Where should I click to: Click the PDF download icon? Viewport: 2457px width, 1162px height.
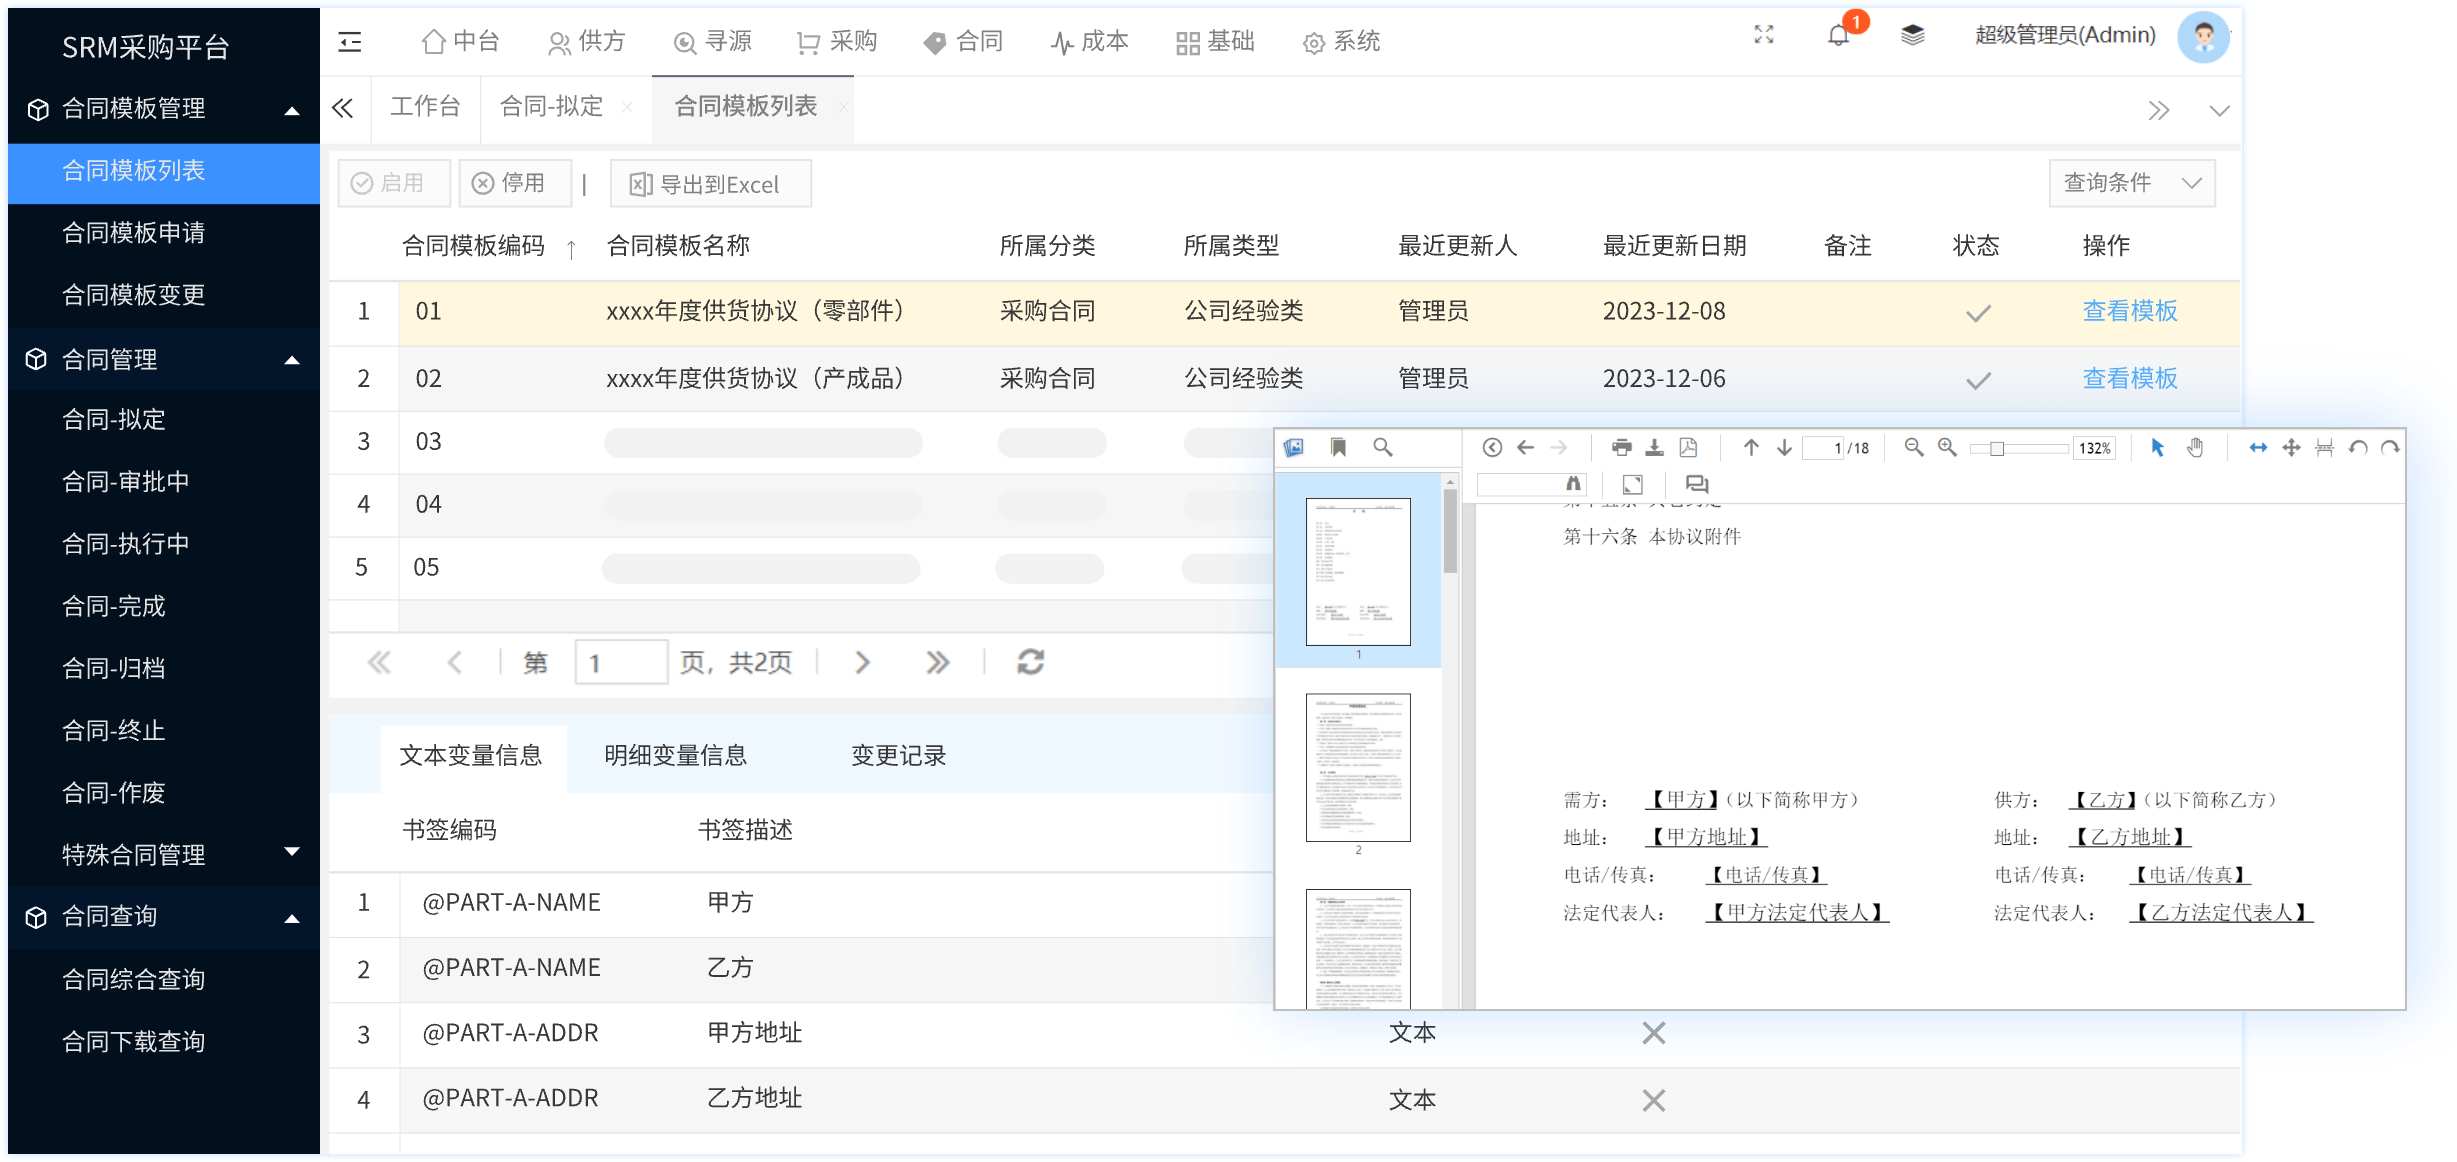[x=1655, y=448]
